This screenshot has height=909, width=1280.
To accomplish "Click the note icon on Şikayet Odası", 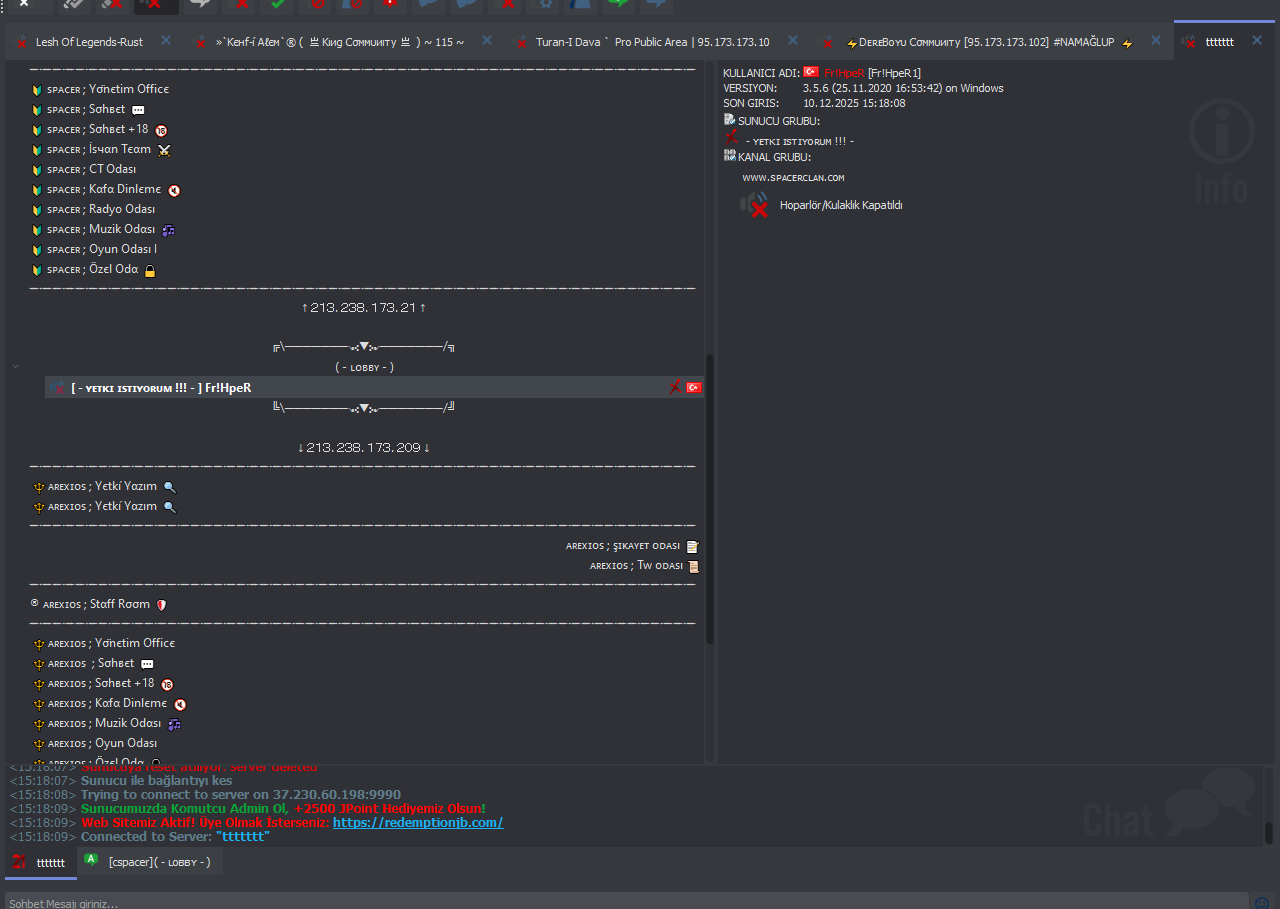I will click(692, 546).
